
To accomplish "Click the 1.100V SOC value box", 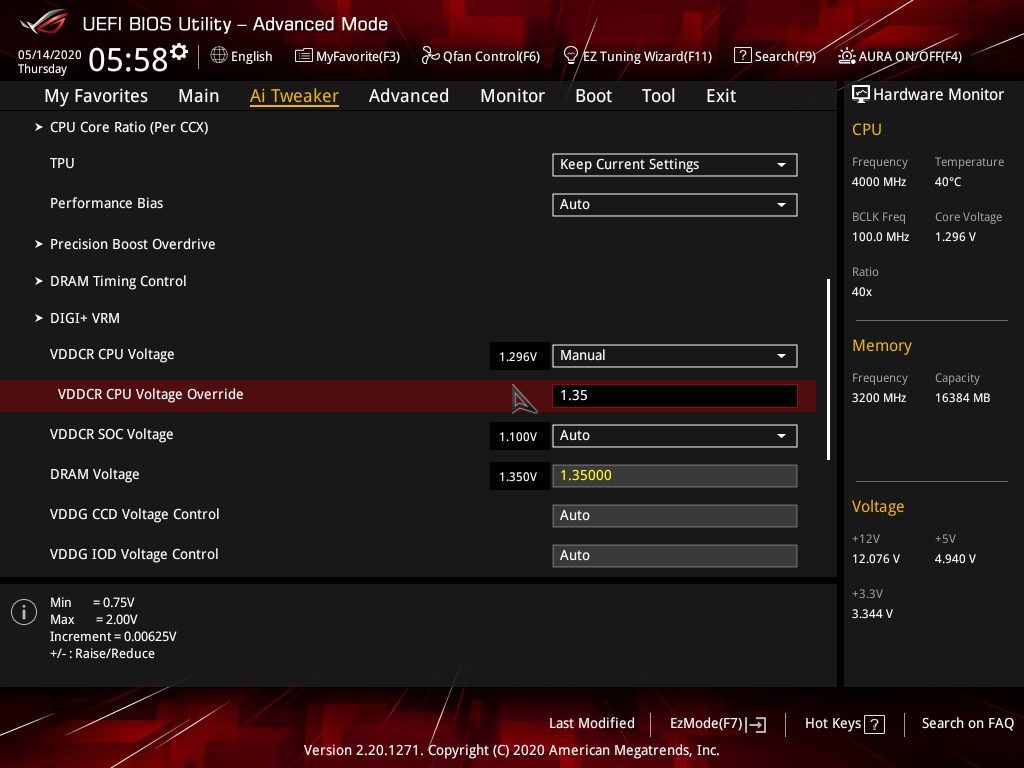I will [x=519, y=437].
